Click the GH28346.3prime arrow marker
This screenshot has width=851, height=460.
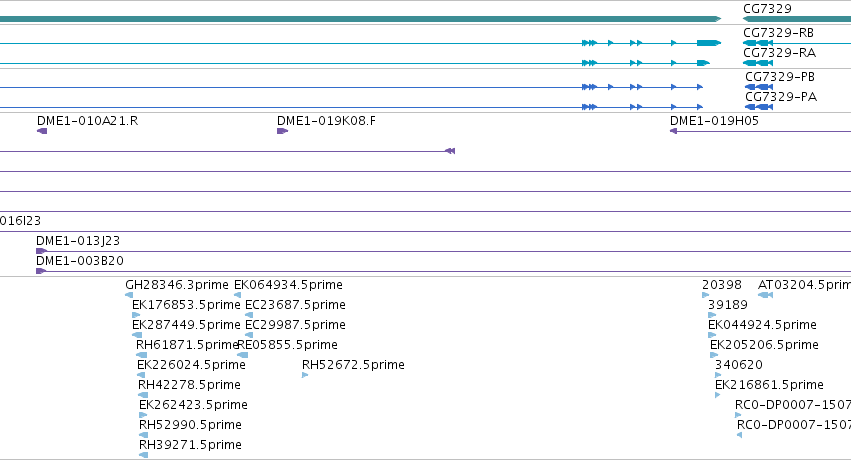click(x=129, y=295)
